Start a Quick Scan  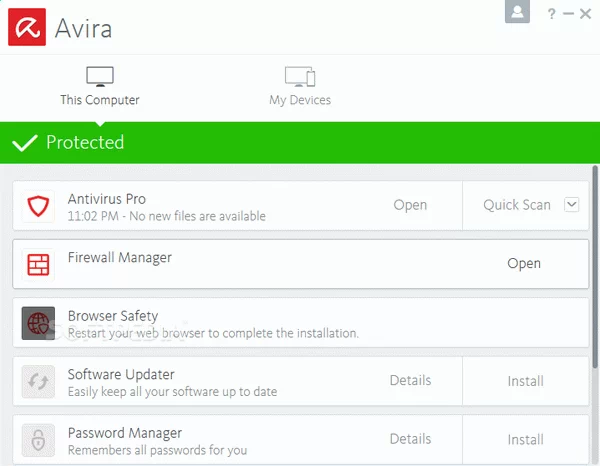tap(516, 205)
